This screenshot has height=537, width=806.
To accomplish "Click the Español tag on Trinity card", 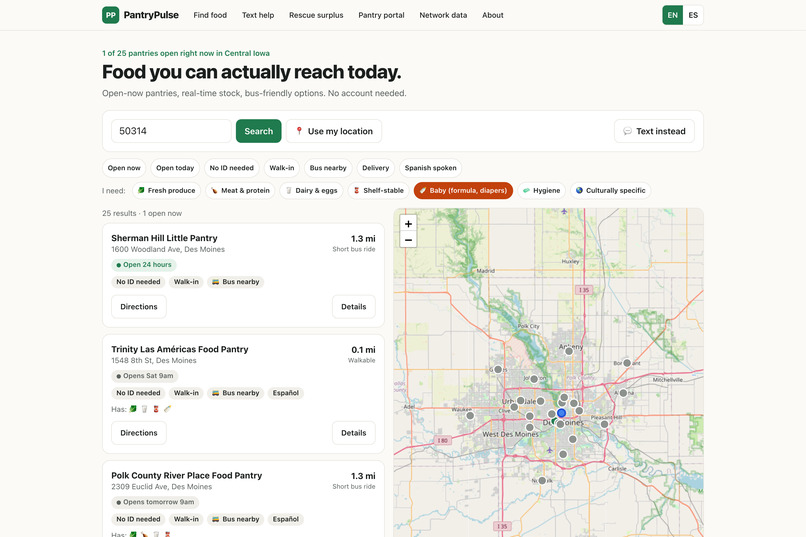I will [x=286, y=393].
